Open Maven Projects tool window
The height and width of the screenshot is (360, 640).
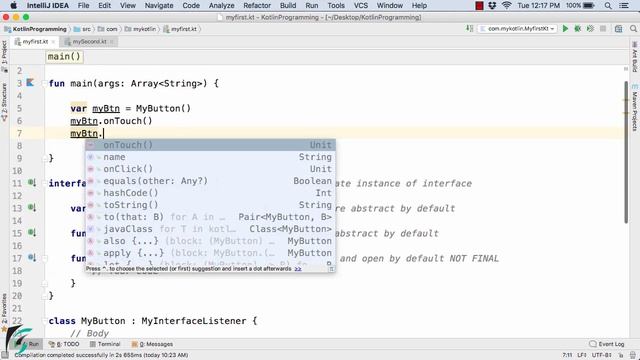tap(635, 108)
